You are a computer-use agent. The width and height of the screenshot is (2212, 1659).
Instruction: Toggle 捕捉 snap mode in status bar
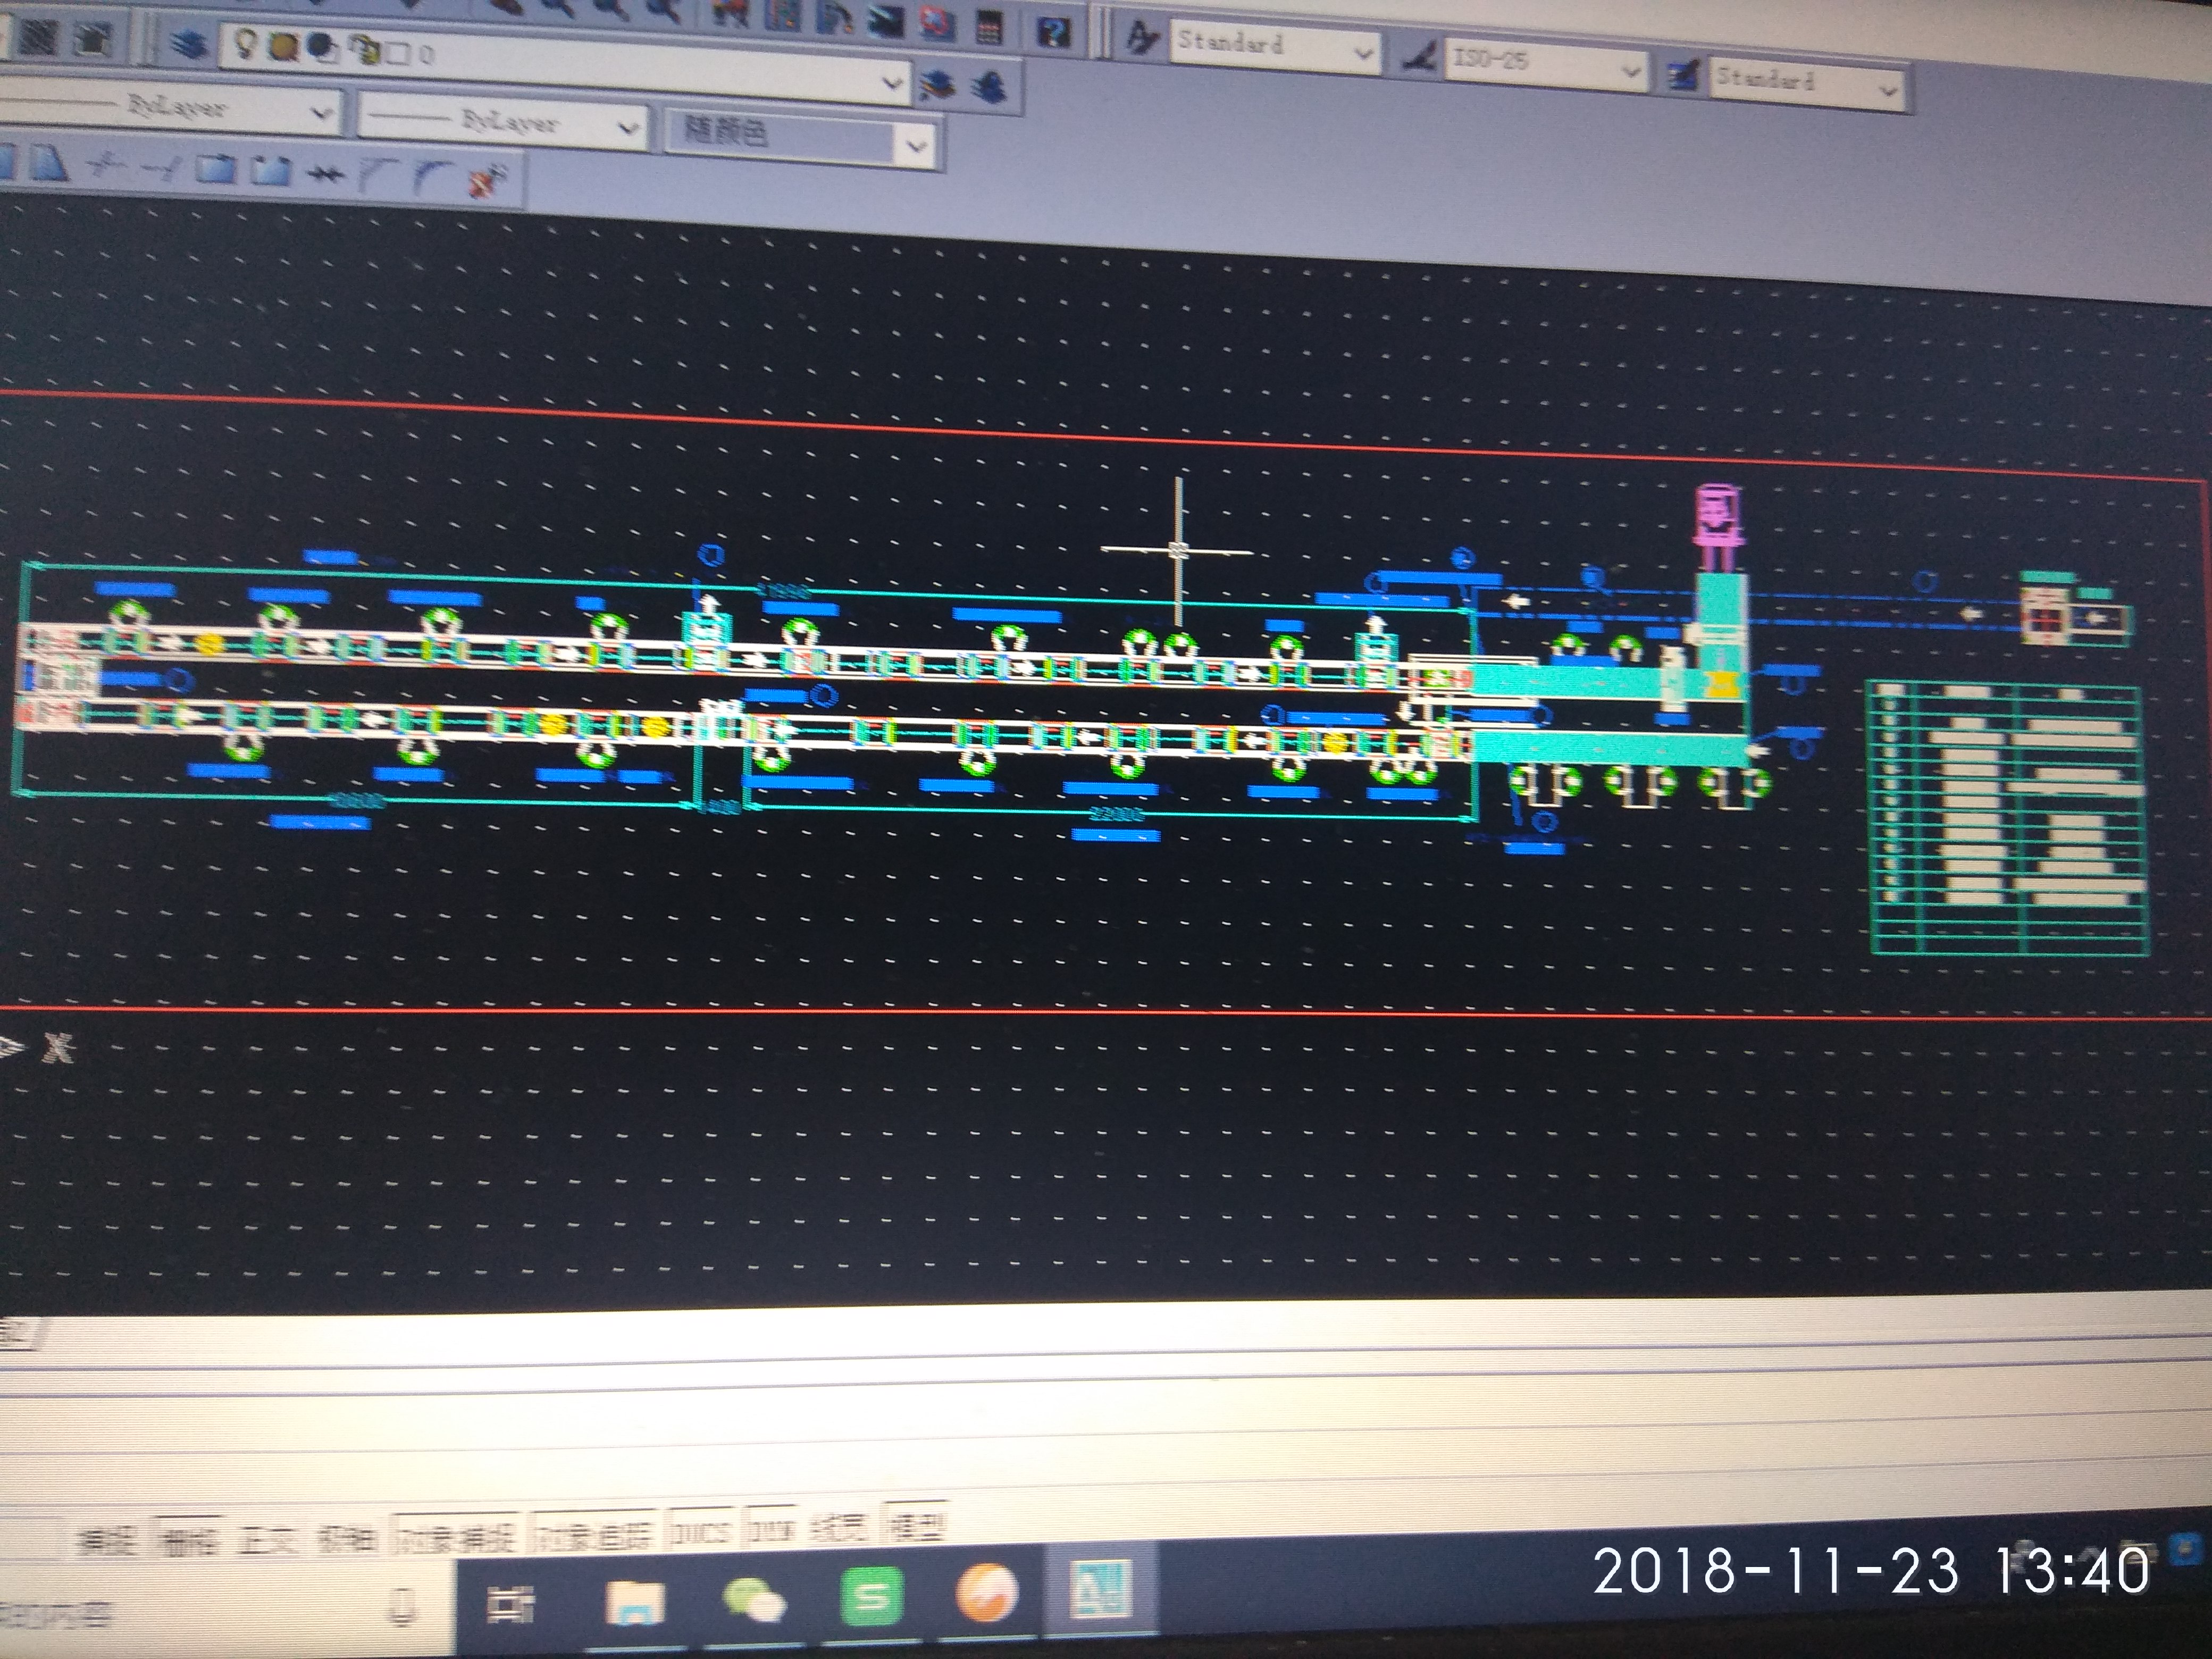[x=106, y=1542]
